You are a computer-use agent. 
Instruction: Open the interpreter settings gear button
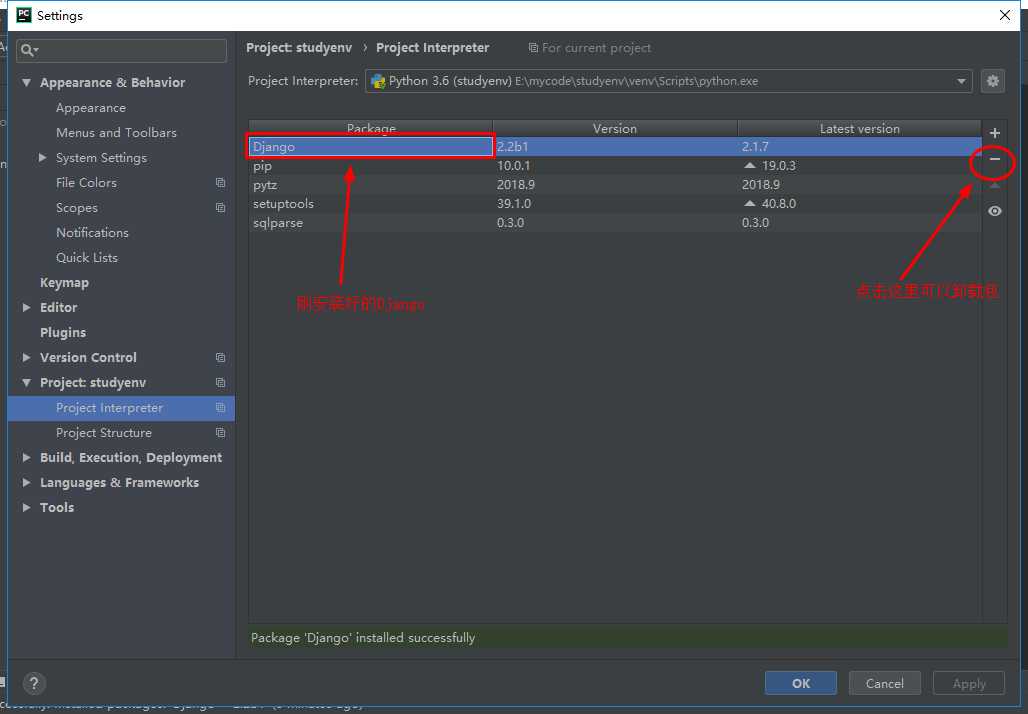993,81
